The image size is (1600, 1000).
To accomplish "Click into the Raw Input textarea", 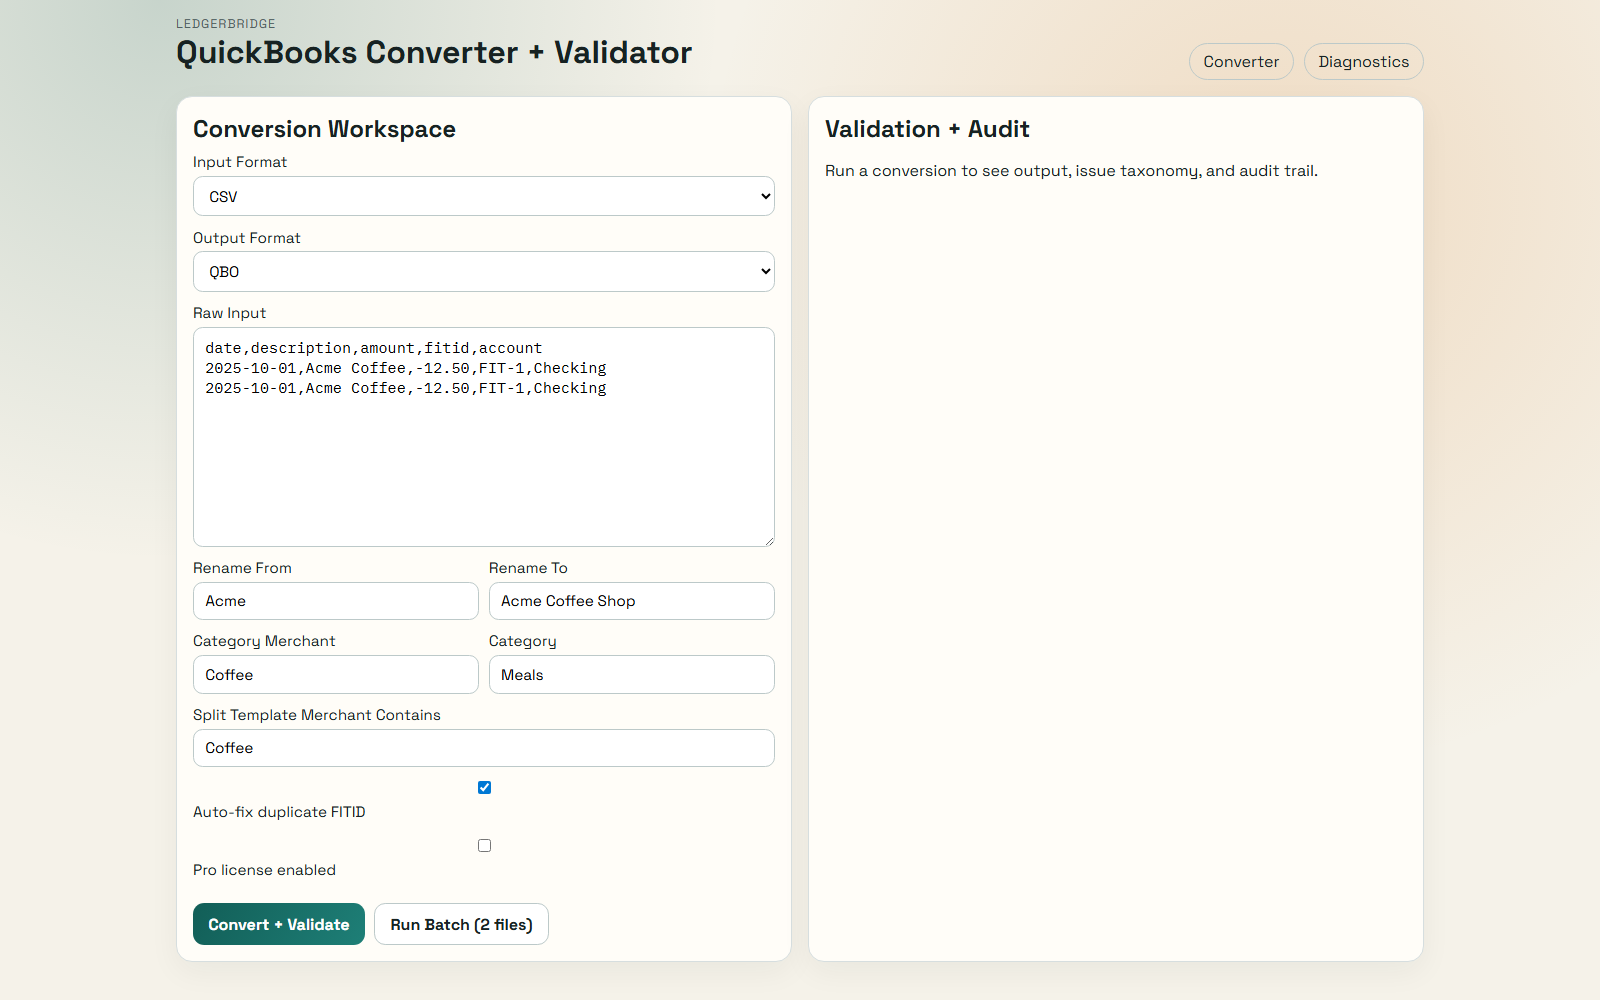I will click(483, 437).
